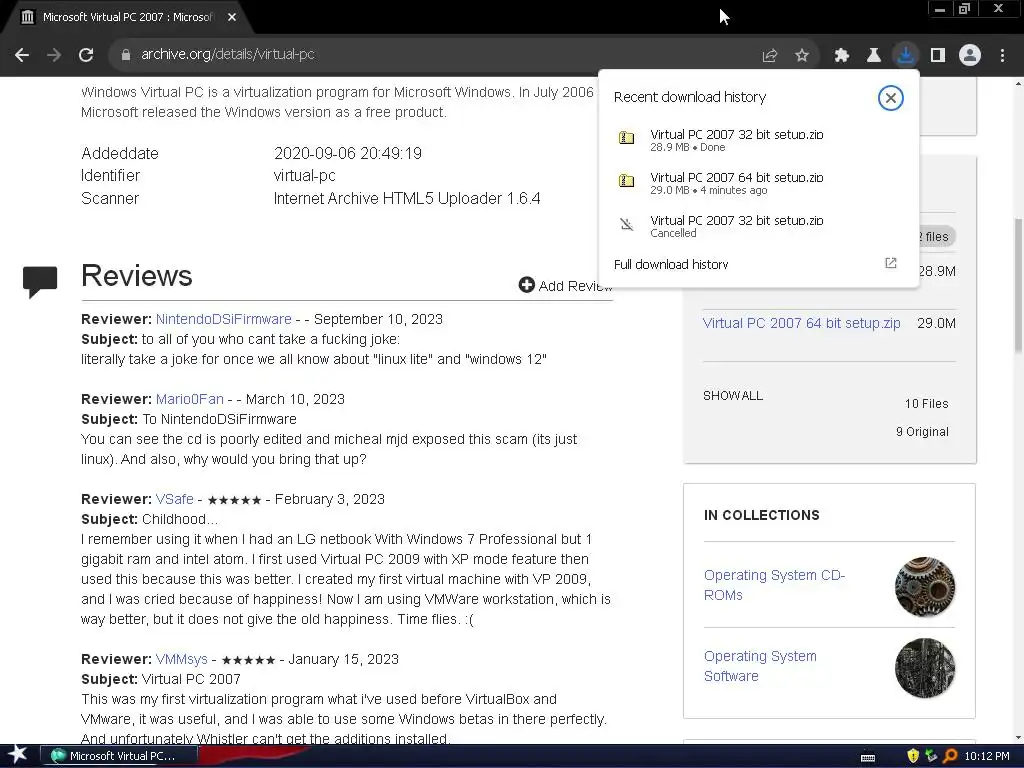Close the Microsoft Virtual PC browser tab
Viewport: 1024px width, 768px height.
[x=232, y=17]
